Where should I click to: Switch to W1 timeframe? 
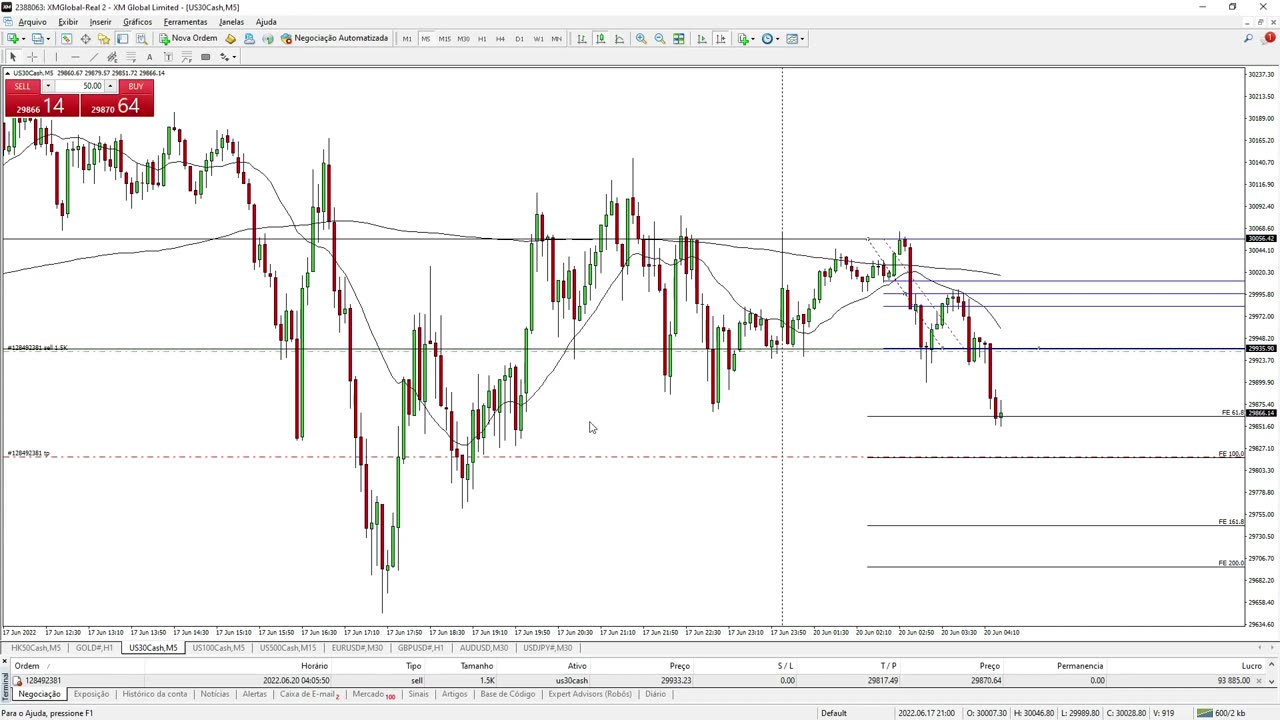tap(538, 39)
